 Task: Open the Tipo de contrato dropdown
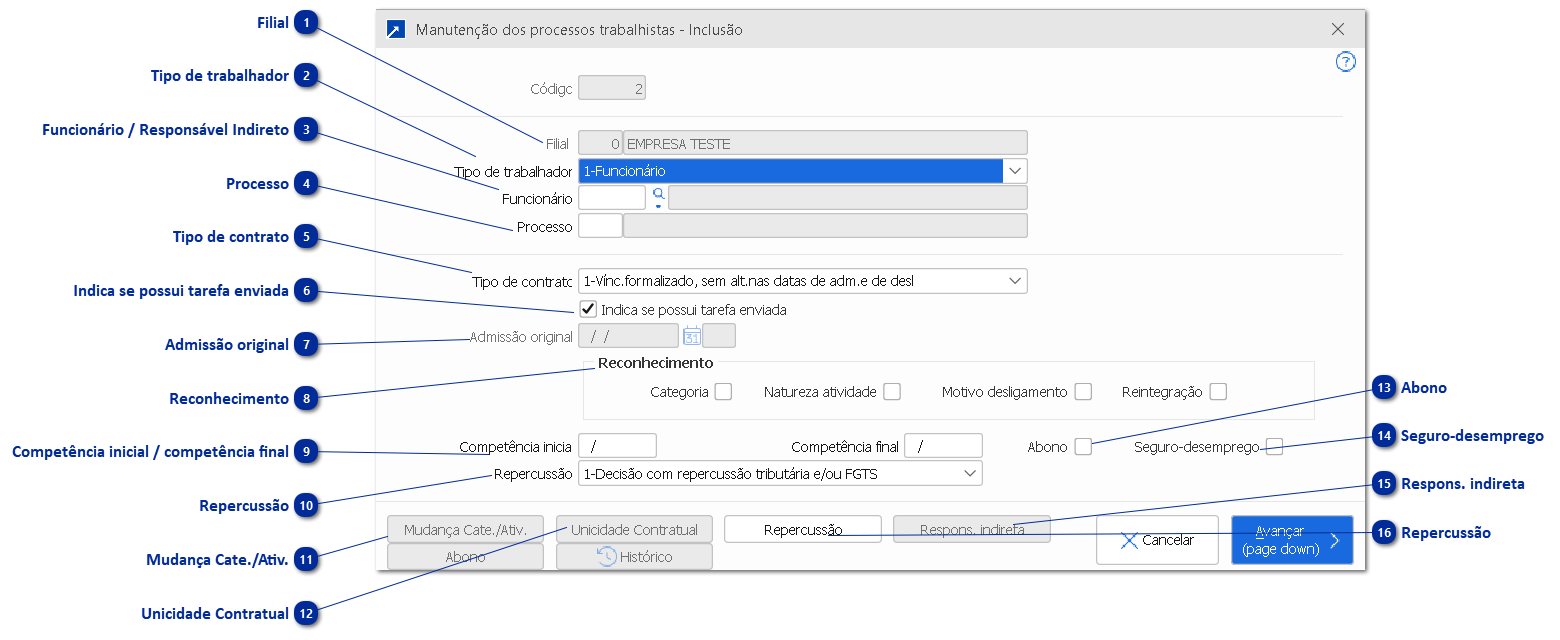[x=1015, y=281]
